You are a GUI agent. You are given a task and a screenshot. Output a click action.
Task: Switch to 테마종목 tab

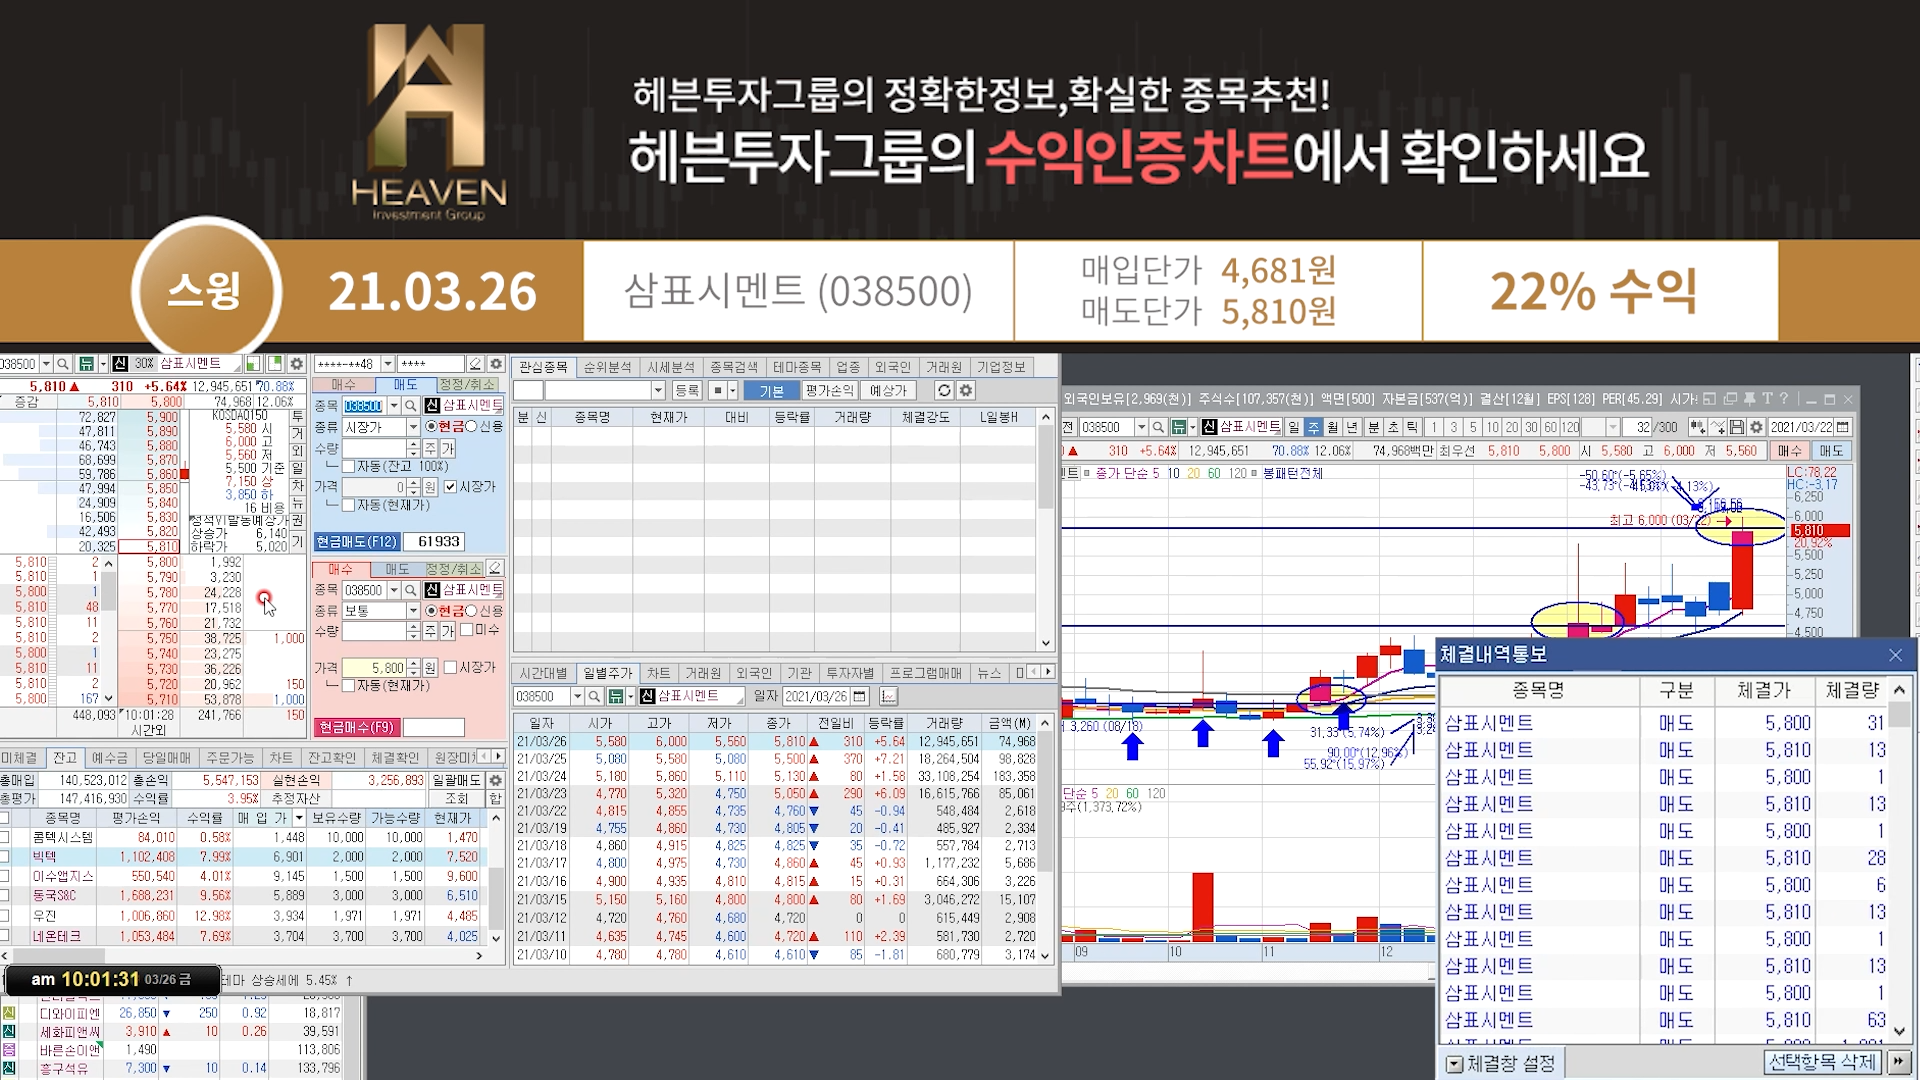tap(796, 367)
